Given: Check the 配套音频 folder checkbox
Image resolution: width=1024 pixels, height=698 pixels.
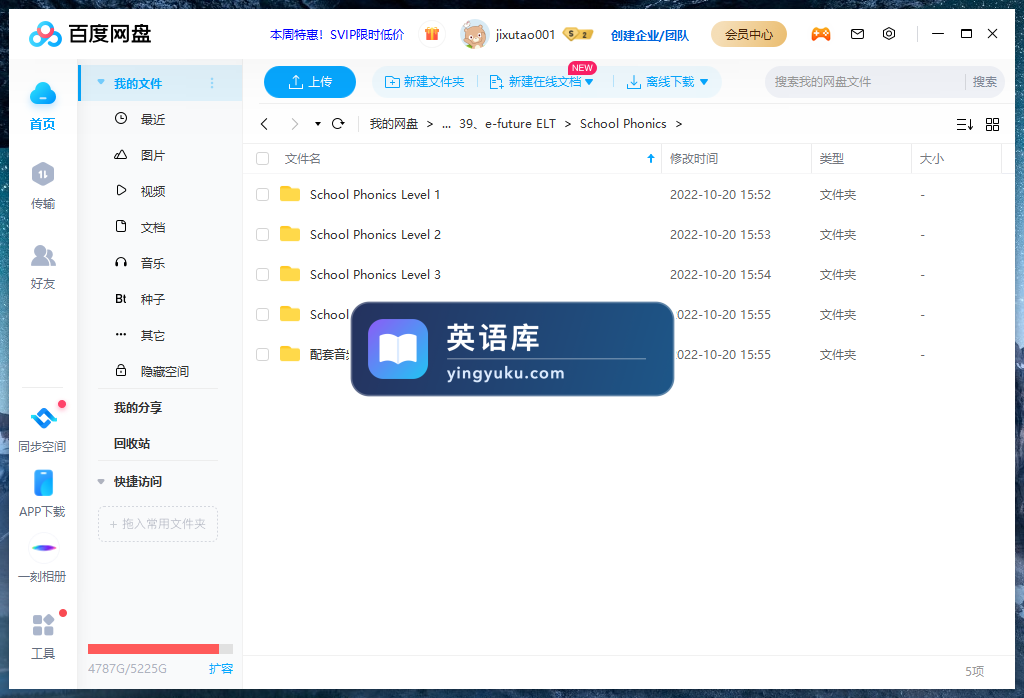Looking at the screenshot, I should tap(263, 355).
